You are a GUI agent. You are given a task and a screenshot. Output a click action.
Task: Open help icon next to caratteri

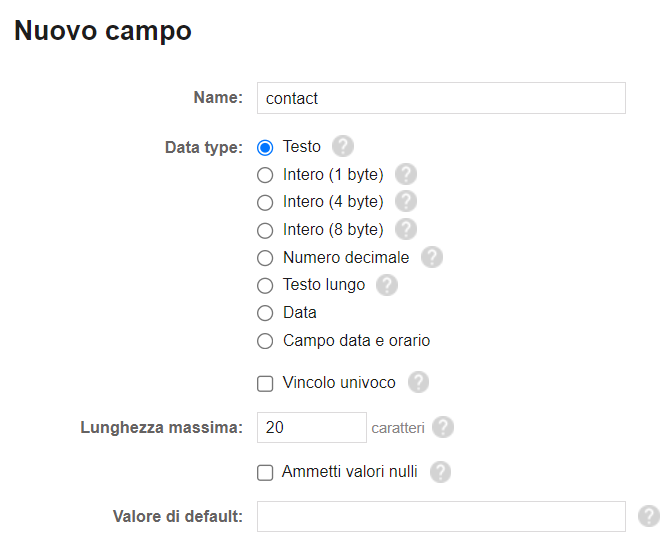(443, 427)
